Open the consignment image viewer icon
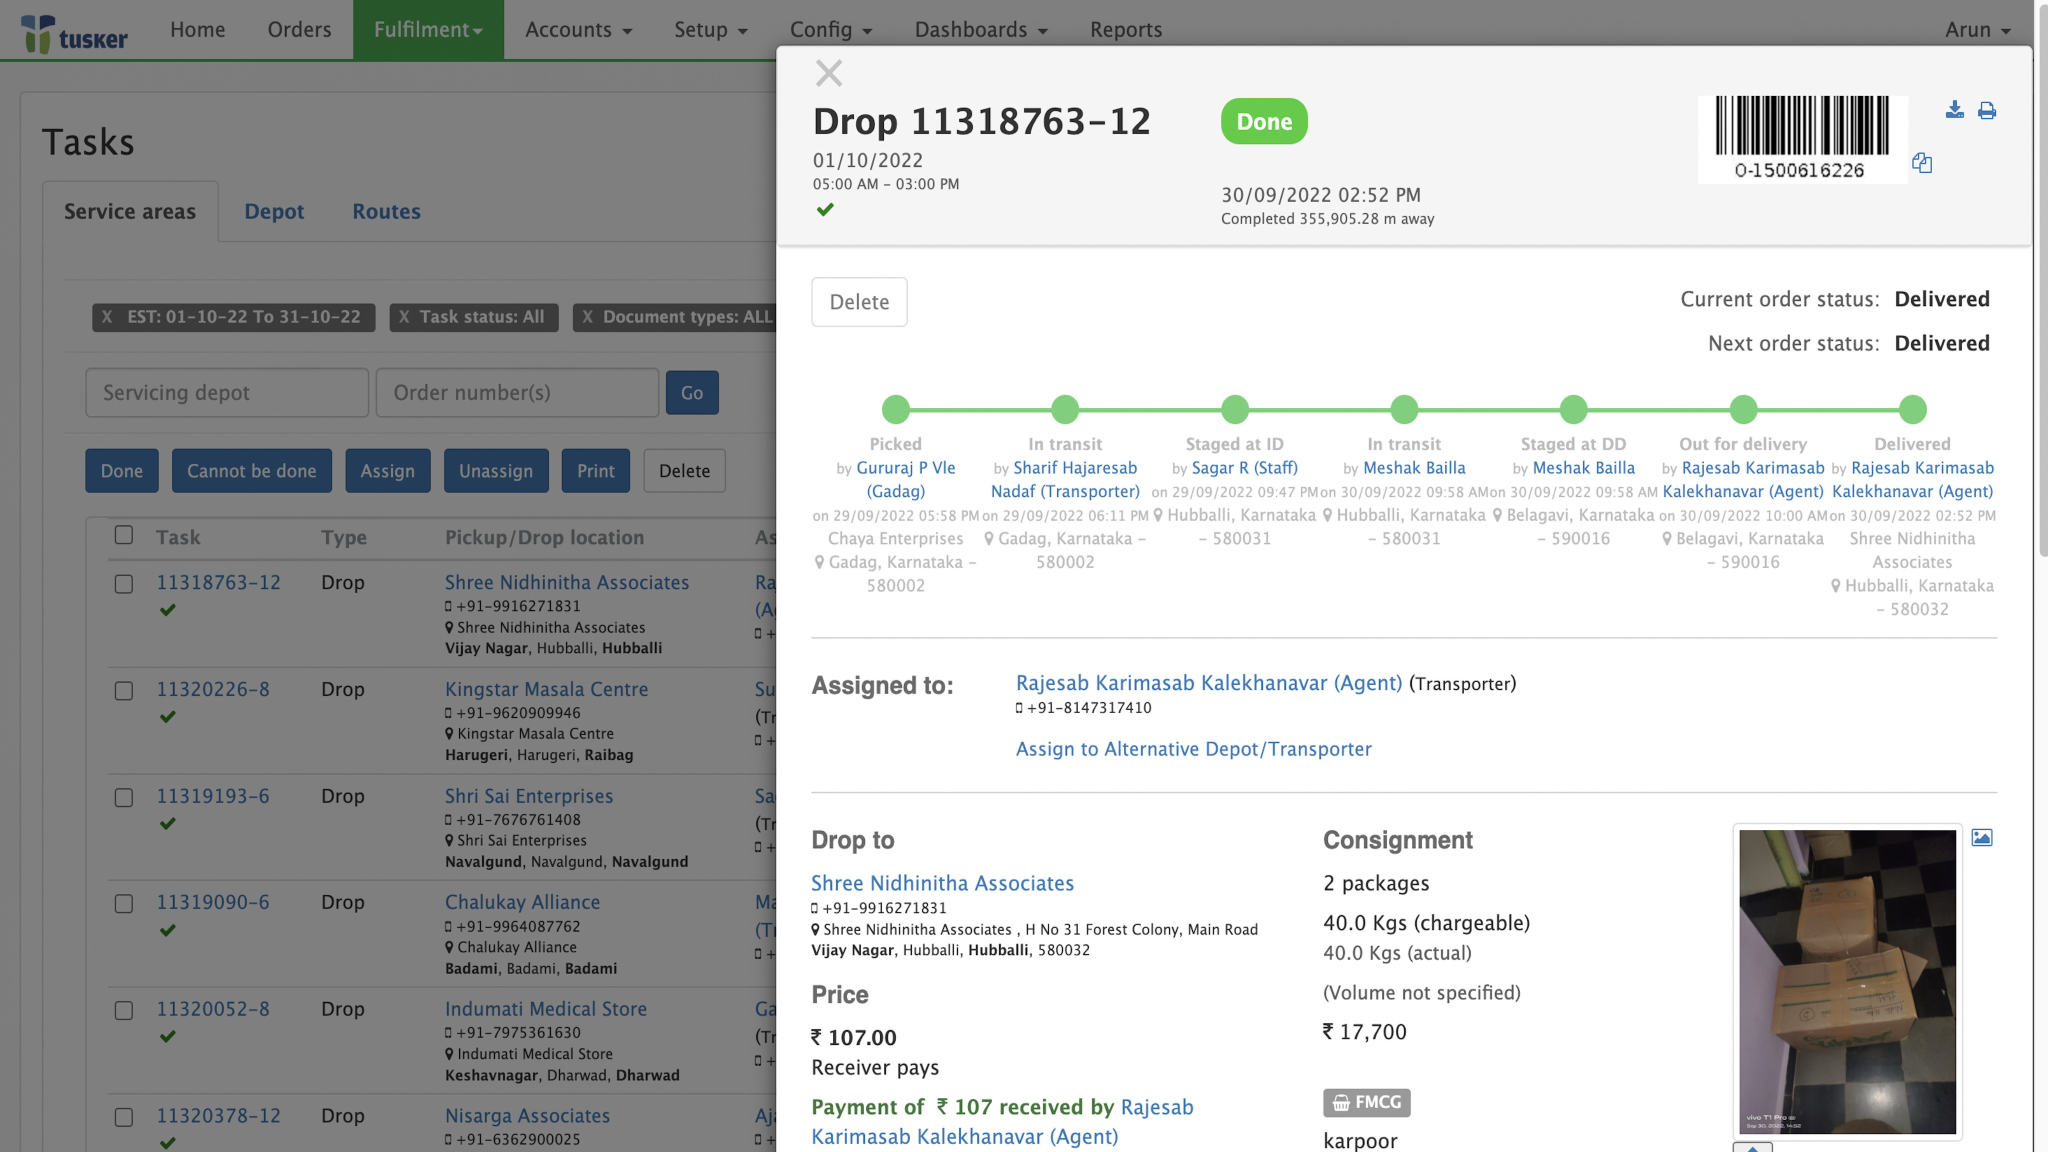Viewport: 2048px width, 1152px height. pos(1983,838)
